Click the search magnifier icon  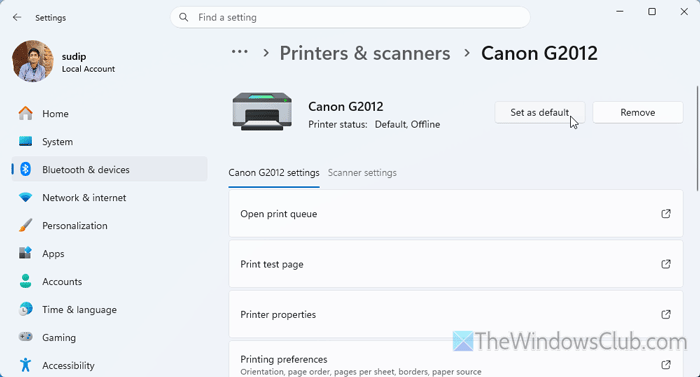tap(183, 17)
